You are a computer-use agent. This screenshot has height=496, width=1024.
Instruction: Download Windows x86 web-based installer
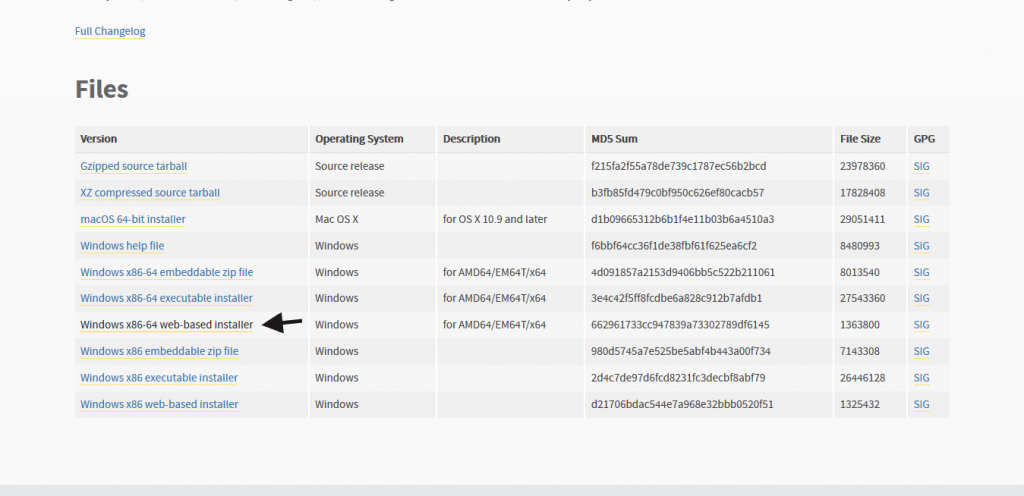(159, 404)
